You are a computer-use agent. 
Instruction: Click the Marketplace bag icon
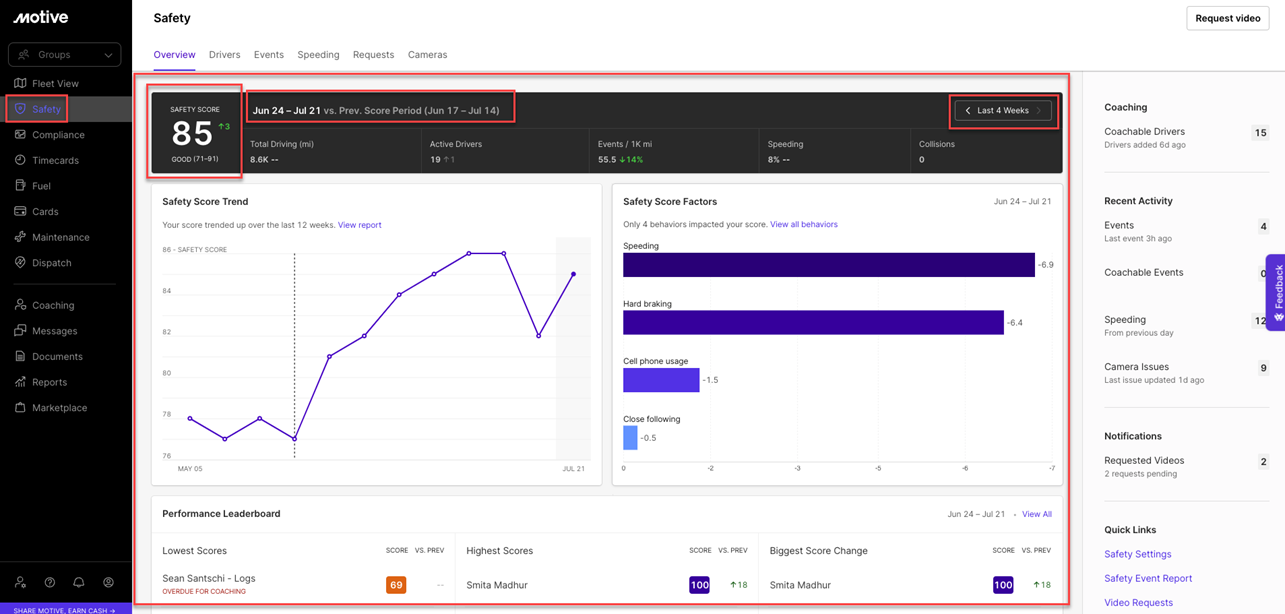click(x=20, y=407)
